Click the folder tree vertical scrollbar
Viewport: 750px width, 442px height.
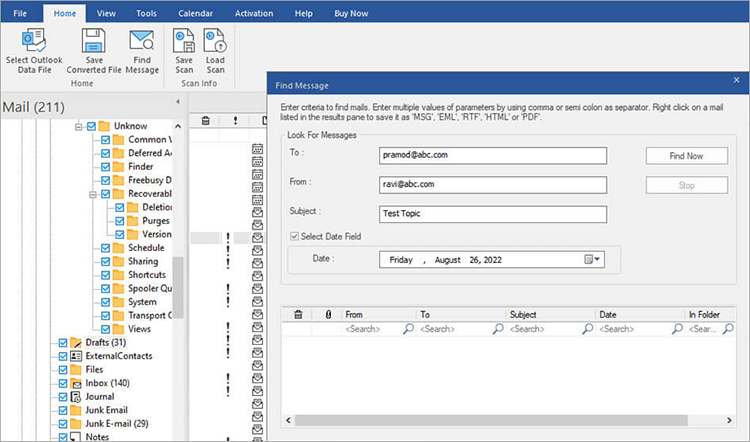tap(178, 285)
